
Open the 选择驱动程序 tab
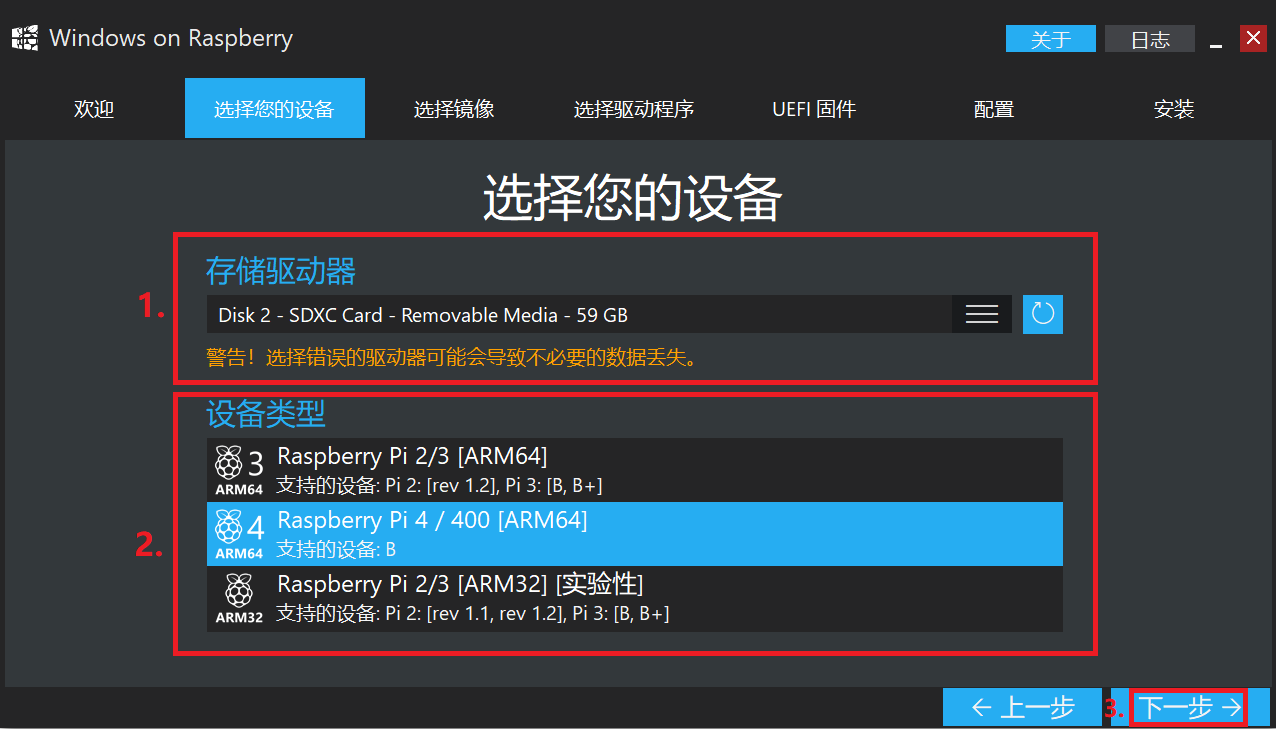pos(634,109)
